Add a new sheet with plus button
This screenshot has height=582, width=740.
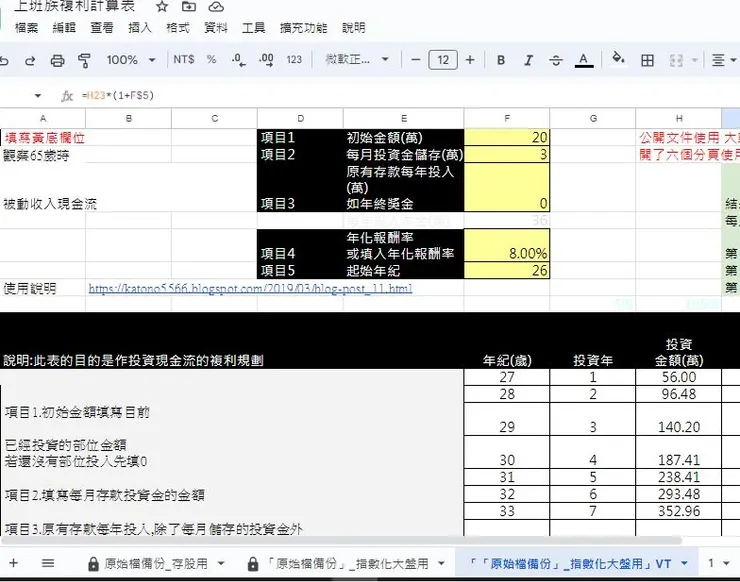pos(14,563)
